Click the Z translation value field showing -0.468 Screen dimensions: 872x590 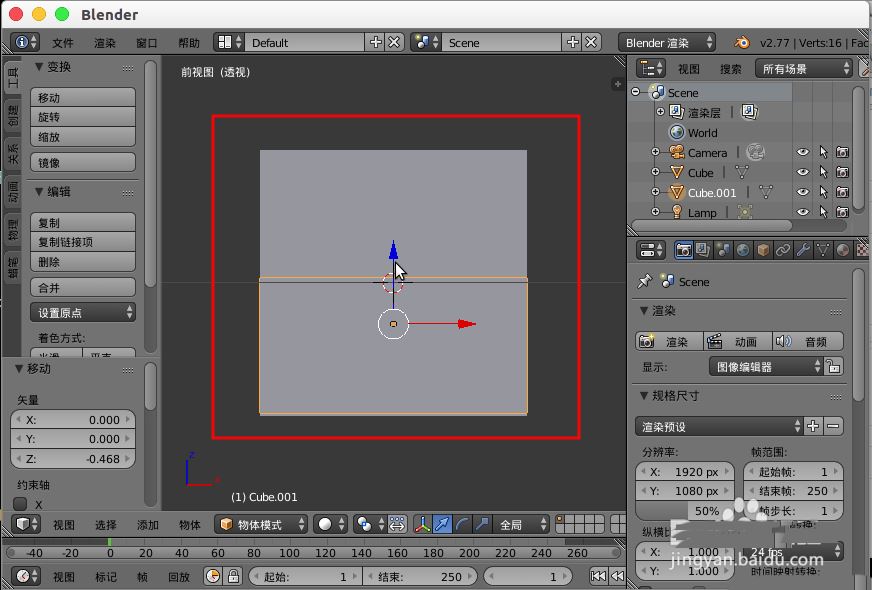click(x=73, y=458)
